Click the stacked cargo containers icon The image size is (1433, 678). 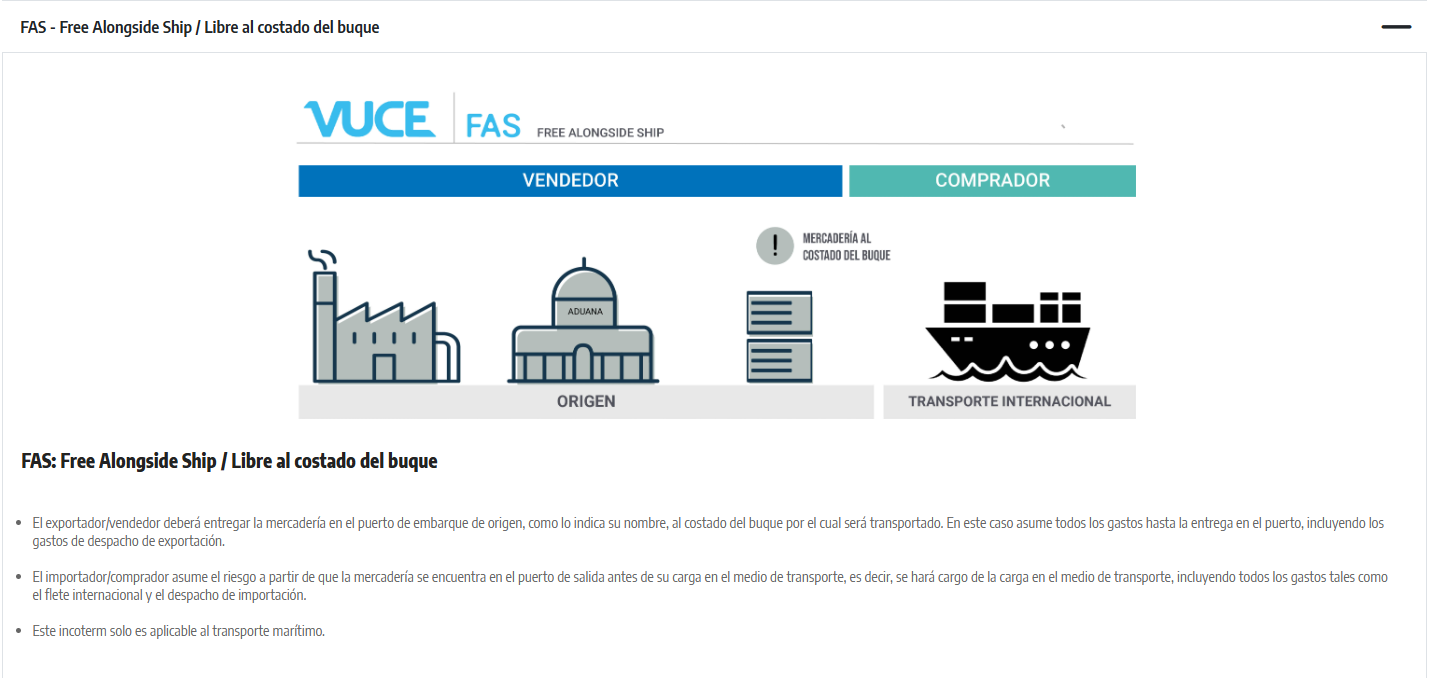click(x=780, y=336)
